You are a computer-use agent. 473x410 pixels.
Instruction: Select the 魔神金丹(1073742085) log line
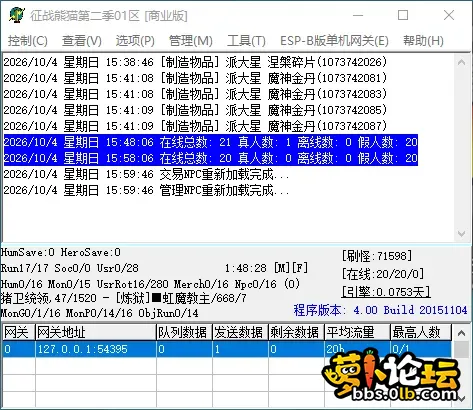point(195,110)
